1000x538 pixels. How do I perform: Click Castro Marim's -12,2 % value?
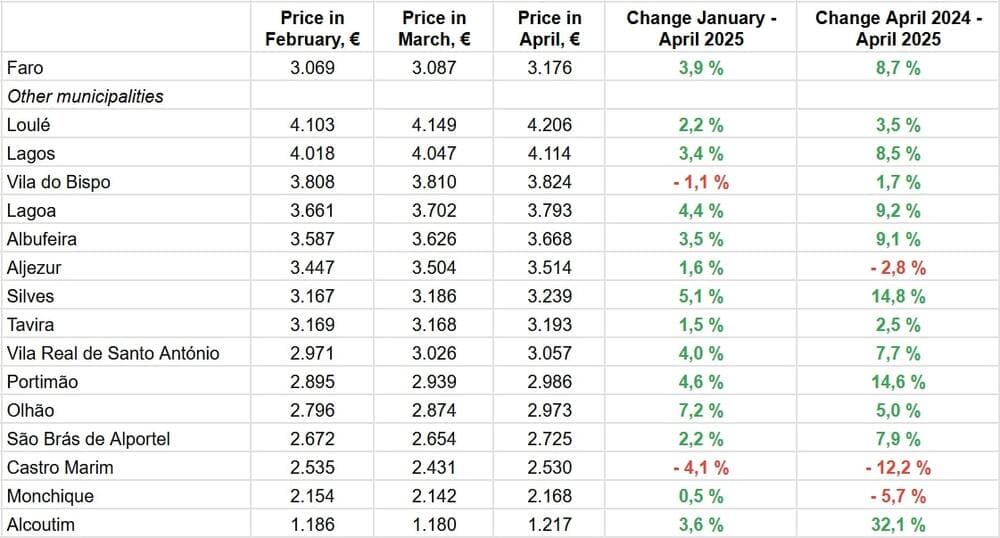pyautogui.click(x=898, y=467)
